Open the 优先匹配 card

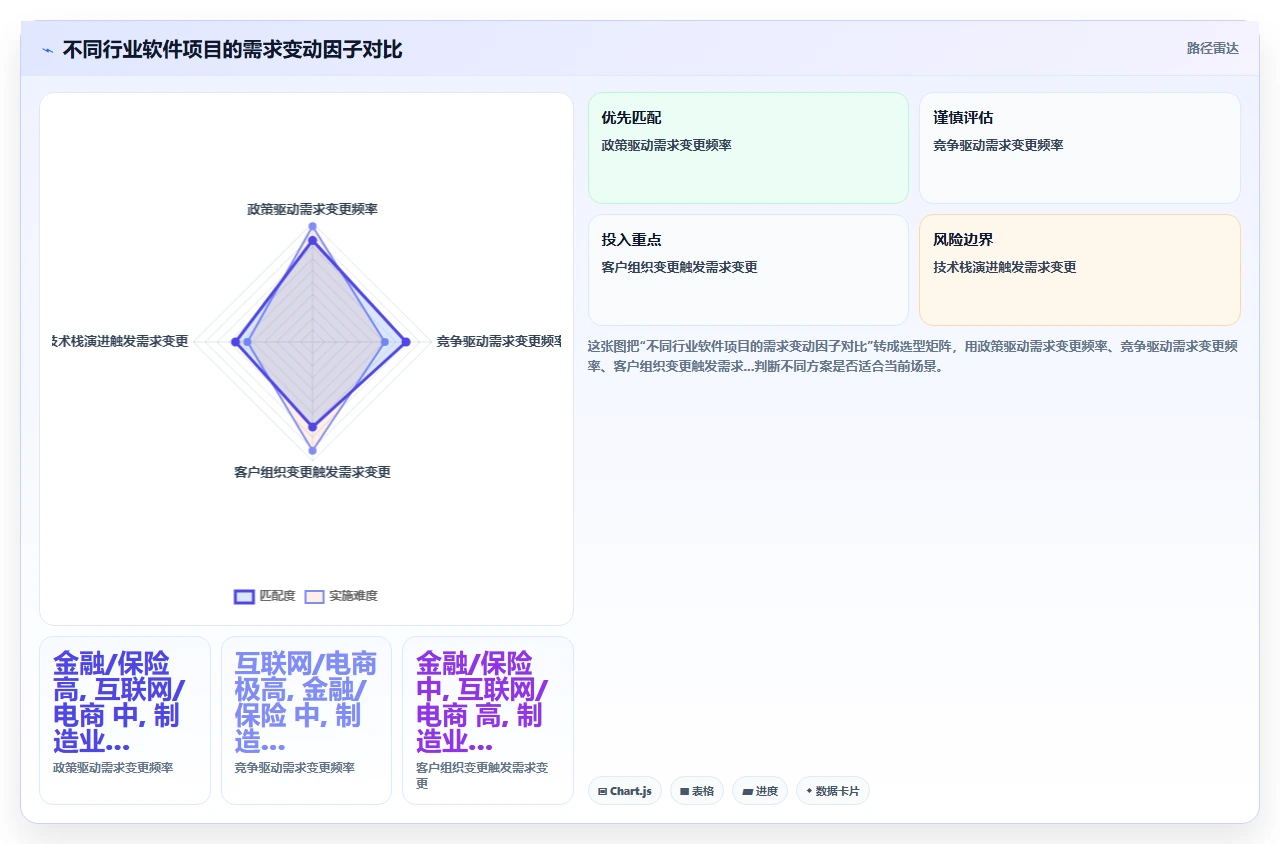(x=748, y=148)
